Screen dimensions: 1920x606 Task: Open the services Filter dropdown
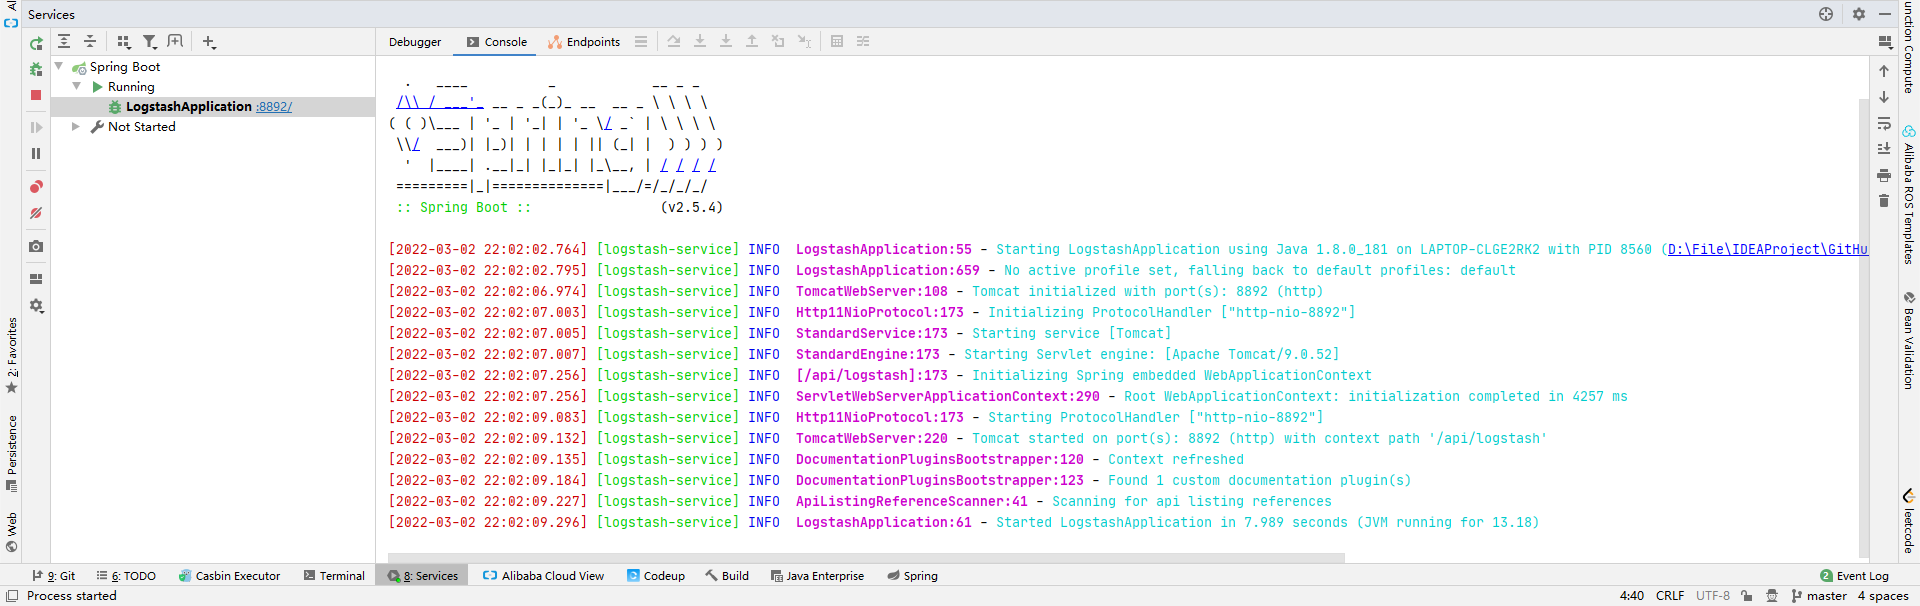pyautogui.click(x=150, y=41)
